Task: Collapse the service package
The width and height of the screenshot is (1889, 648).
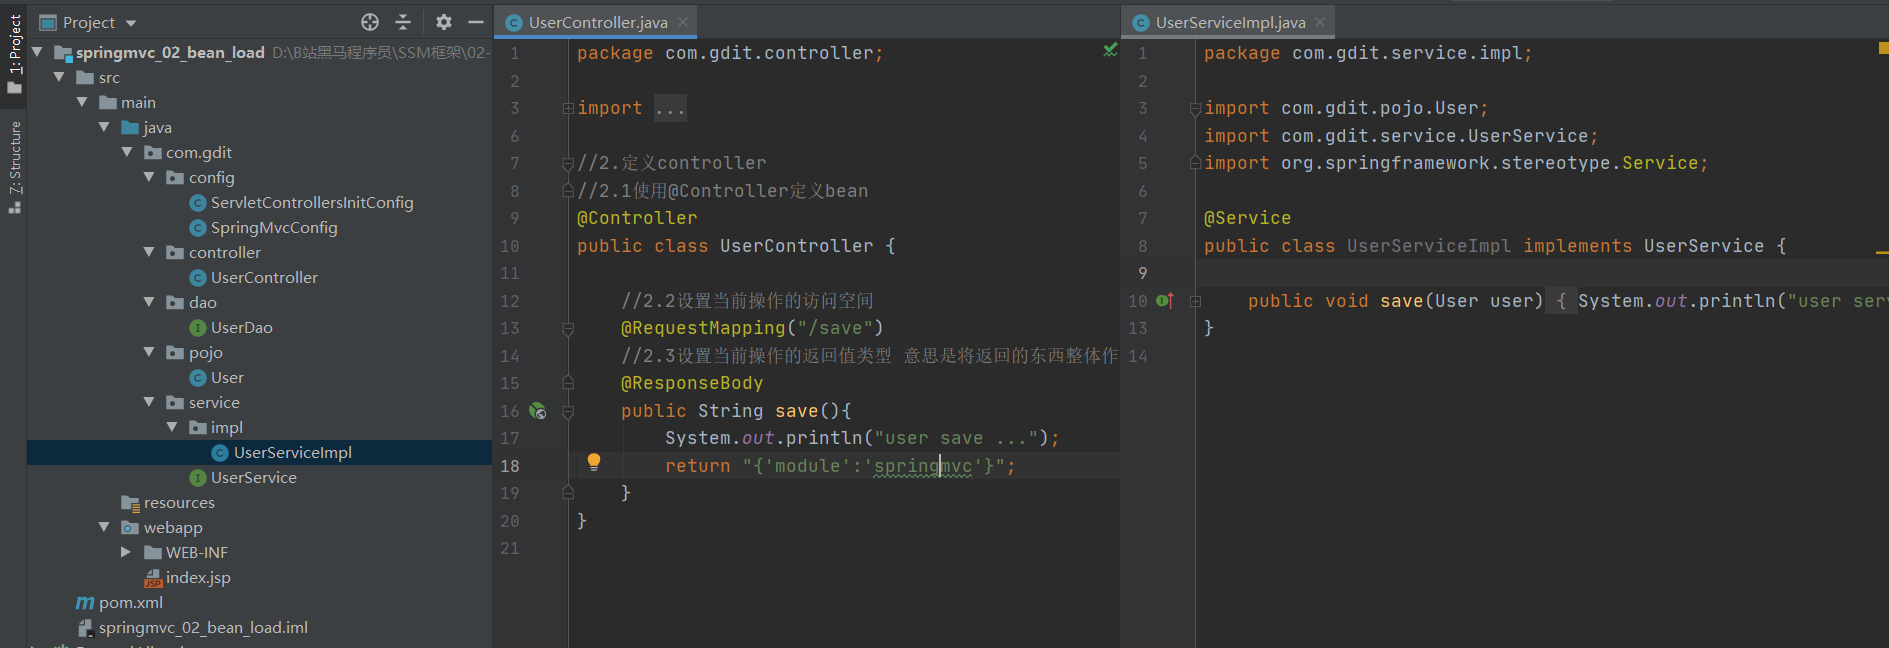Action: [149, 402]
